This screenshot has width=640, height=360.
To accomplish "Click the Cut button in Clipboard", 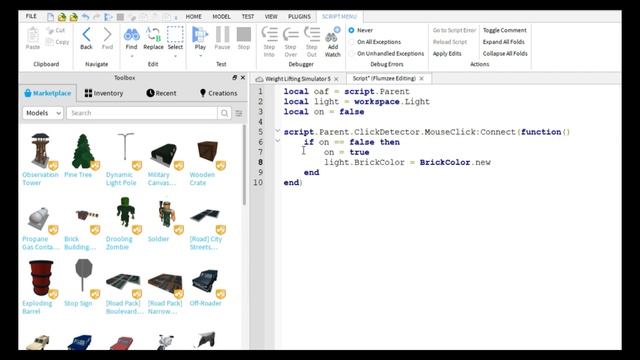I will pyautogui.click(x=56, y=30).
